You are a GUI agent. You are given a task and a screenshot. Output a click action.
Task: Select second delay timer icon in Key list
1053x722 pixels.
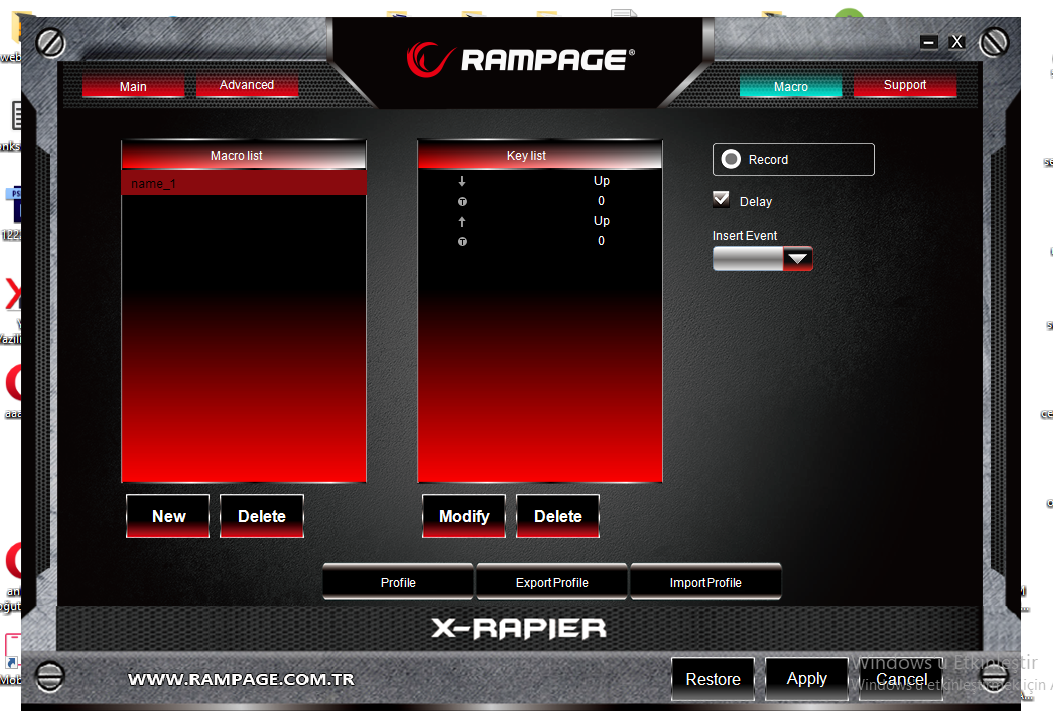click(x=462, y=242)
